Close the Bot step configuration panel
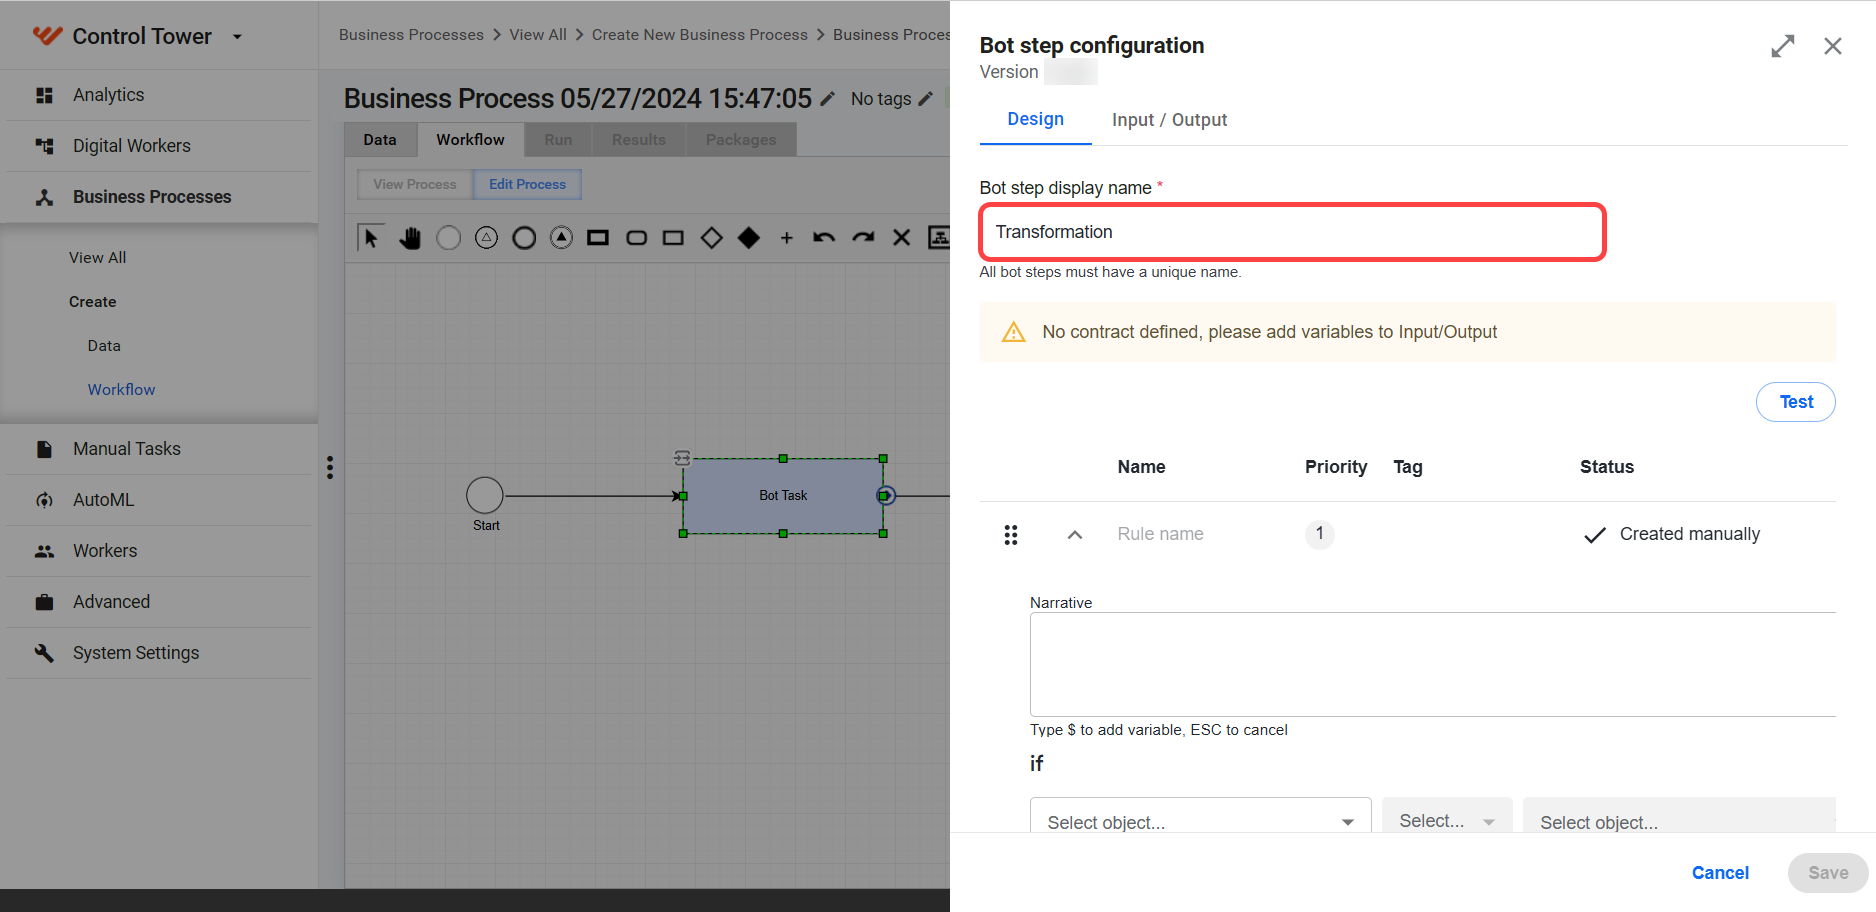The image size is (1876, 912). point(1833,46)
